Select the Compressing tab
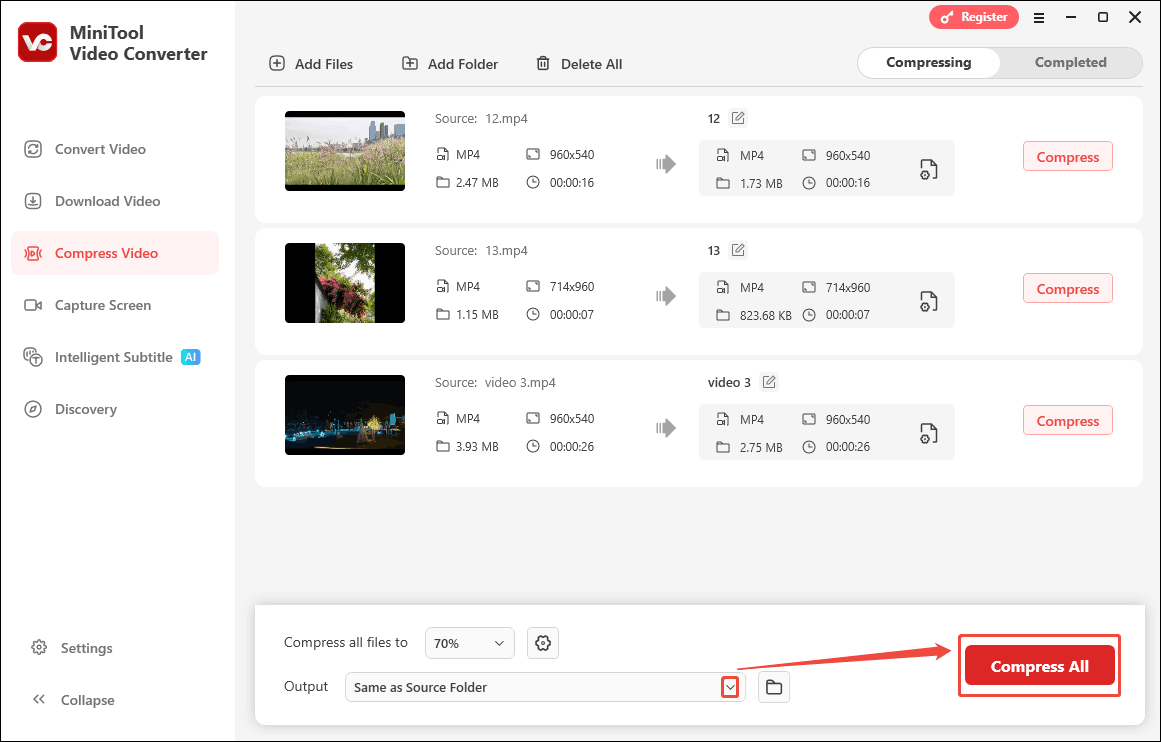Screen dimensions: 1161x742 [928, 62]
